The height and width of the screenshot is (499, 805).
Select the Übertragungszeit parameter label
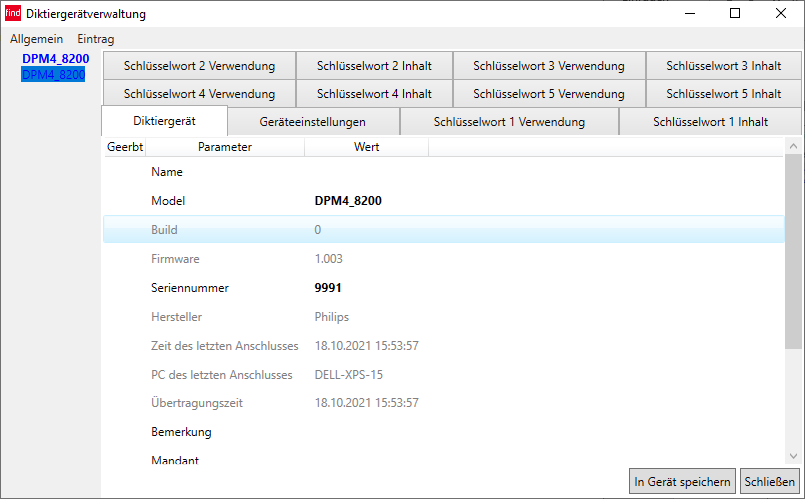[x=197, y=403]
